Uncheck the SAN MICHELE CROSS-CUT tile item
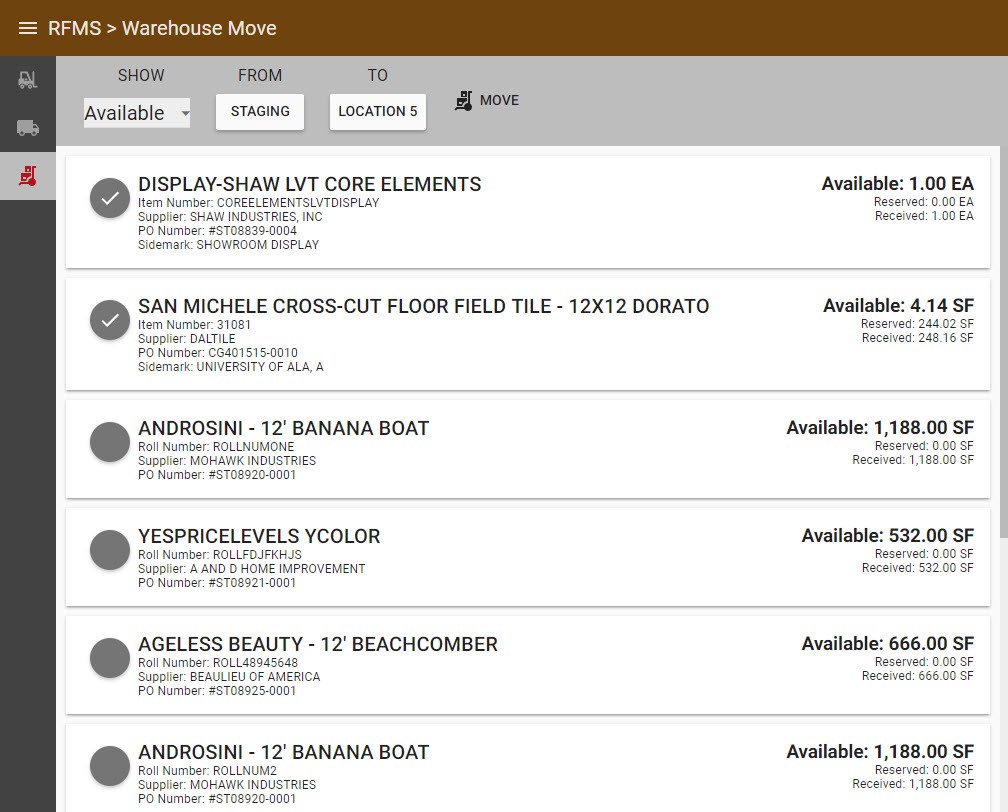The width and height of the screenshot is (1008, 812). tap(110, 320)
